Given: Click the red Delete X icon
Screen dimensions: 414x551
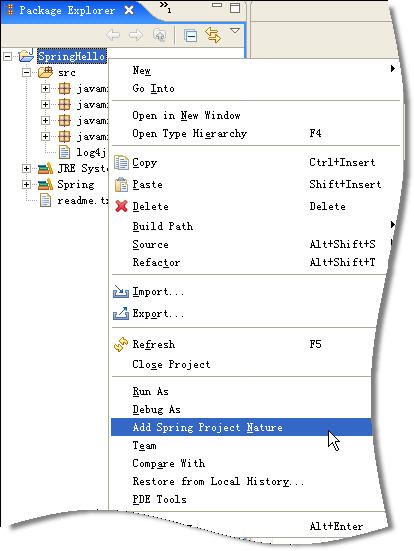Looking at the screenshot, I should point(121,206).
